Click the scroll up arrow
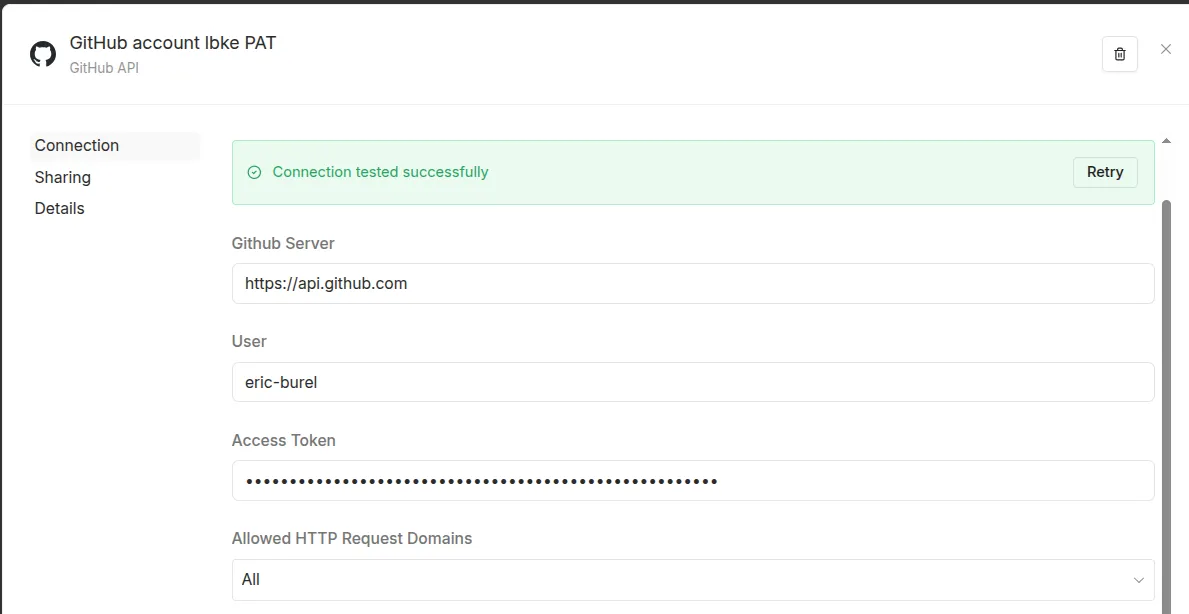This screenshot has height=614, width=1189. click(1166, 141)
